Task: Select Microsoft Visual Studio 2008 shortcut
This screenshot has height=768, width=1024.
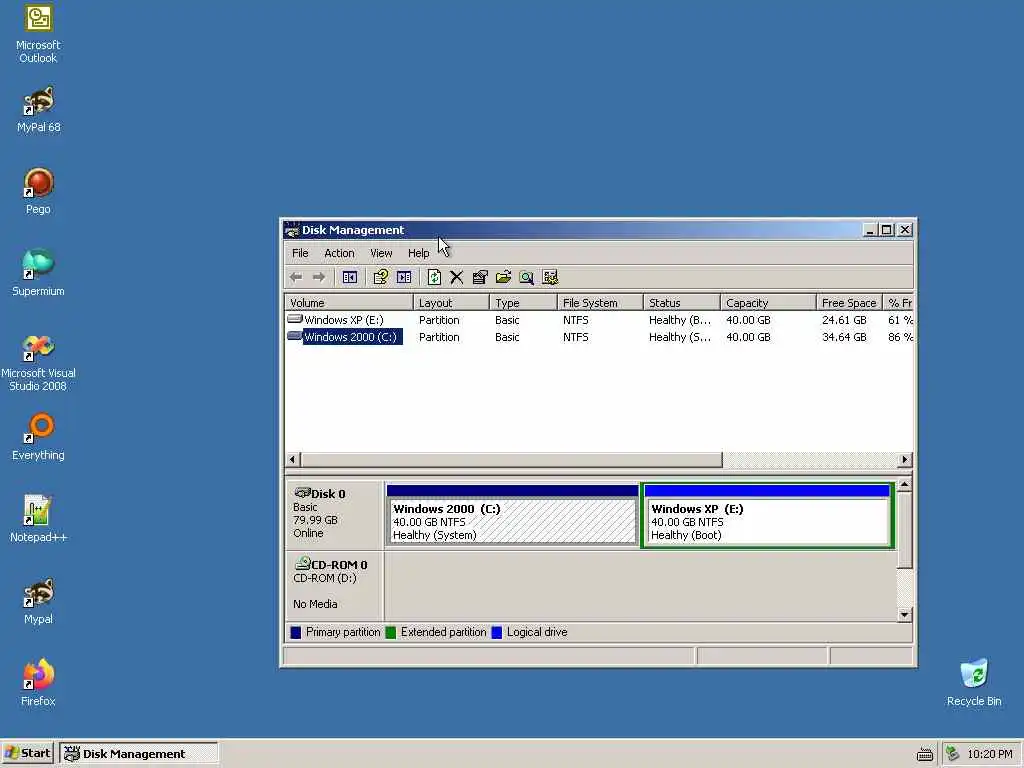Action: (x=38, y=363)
